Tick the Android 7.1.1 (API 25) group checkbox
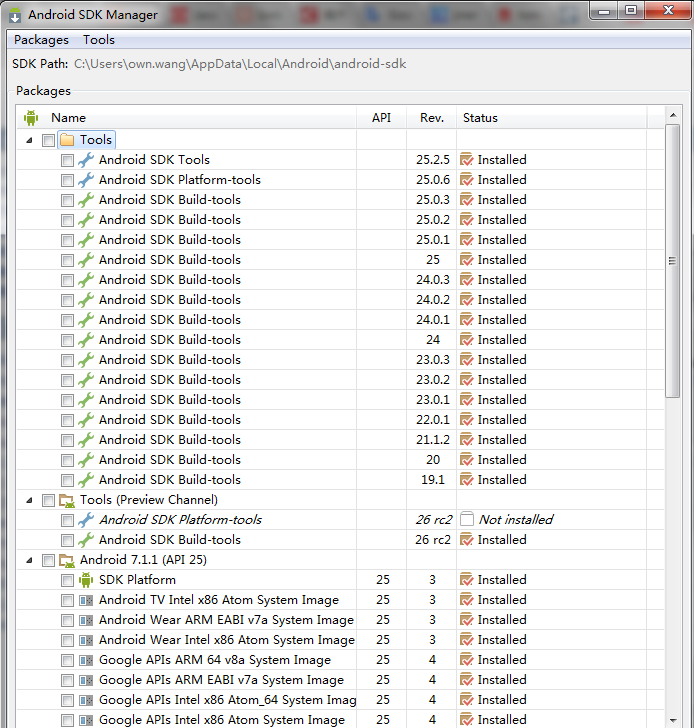The image size is (694, 728). (48, 560)
